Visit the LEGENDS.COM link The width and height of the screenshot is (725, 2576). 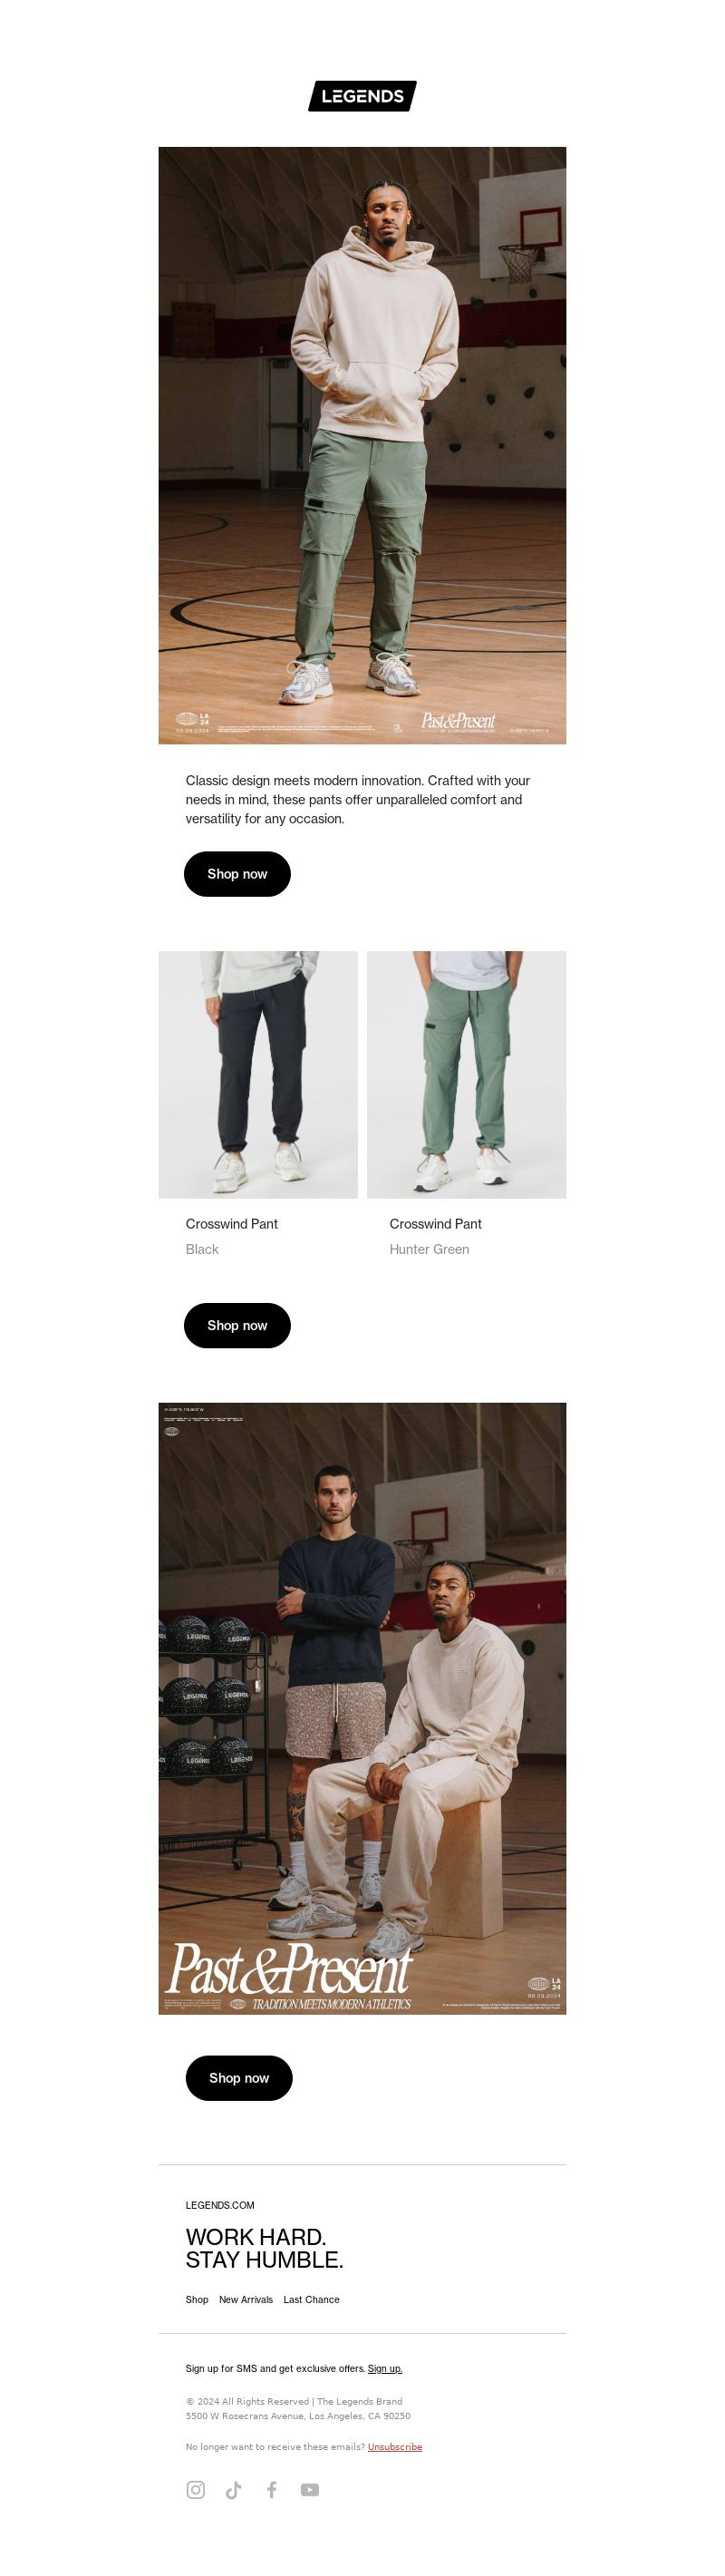coord(220,2204)
